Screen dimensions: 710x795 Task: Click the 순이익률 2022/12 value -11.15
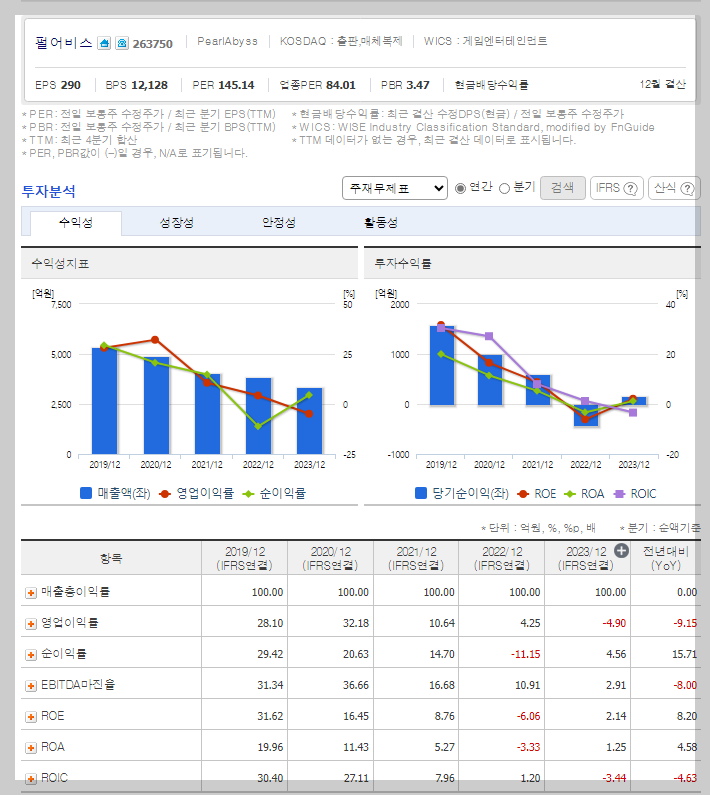pyautogui.click(x=525, y=654)
